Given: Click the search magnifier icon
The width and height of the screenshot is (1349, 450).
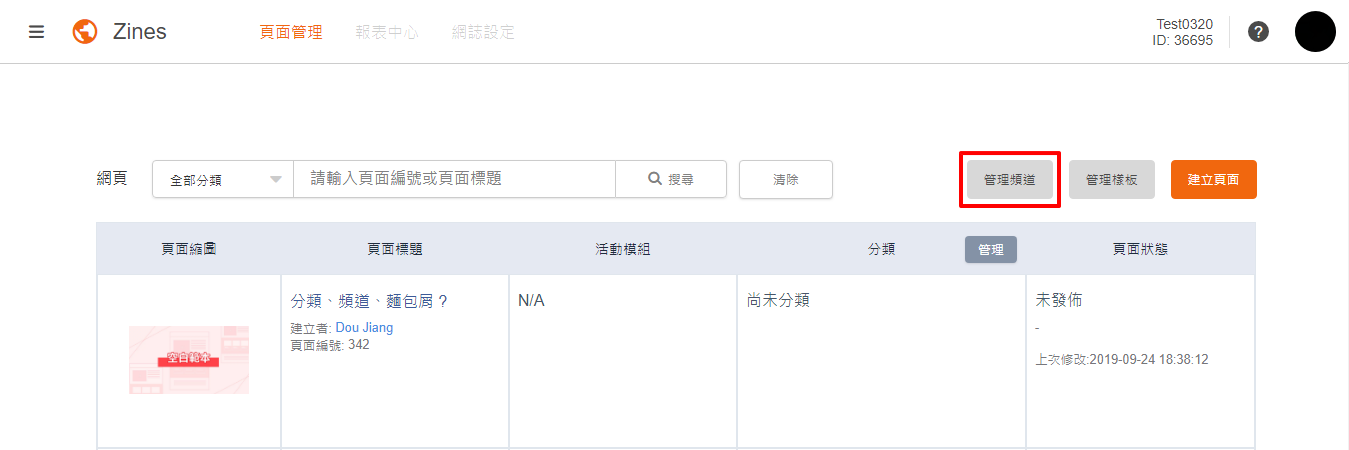Looking at the screenshot, I should pos(655,179).
